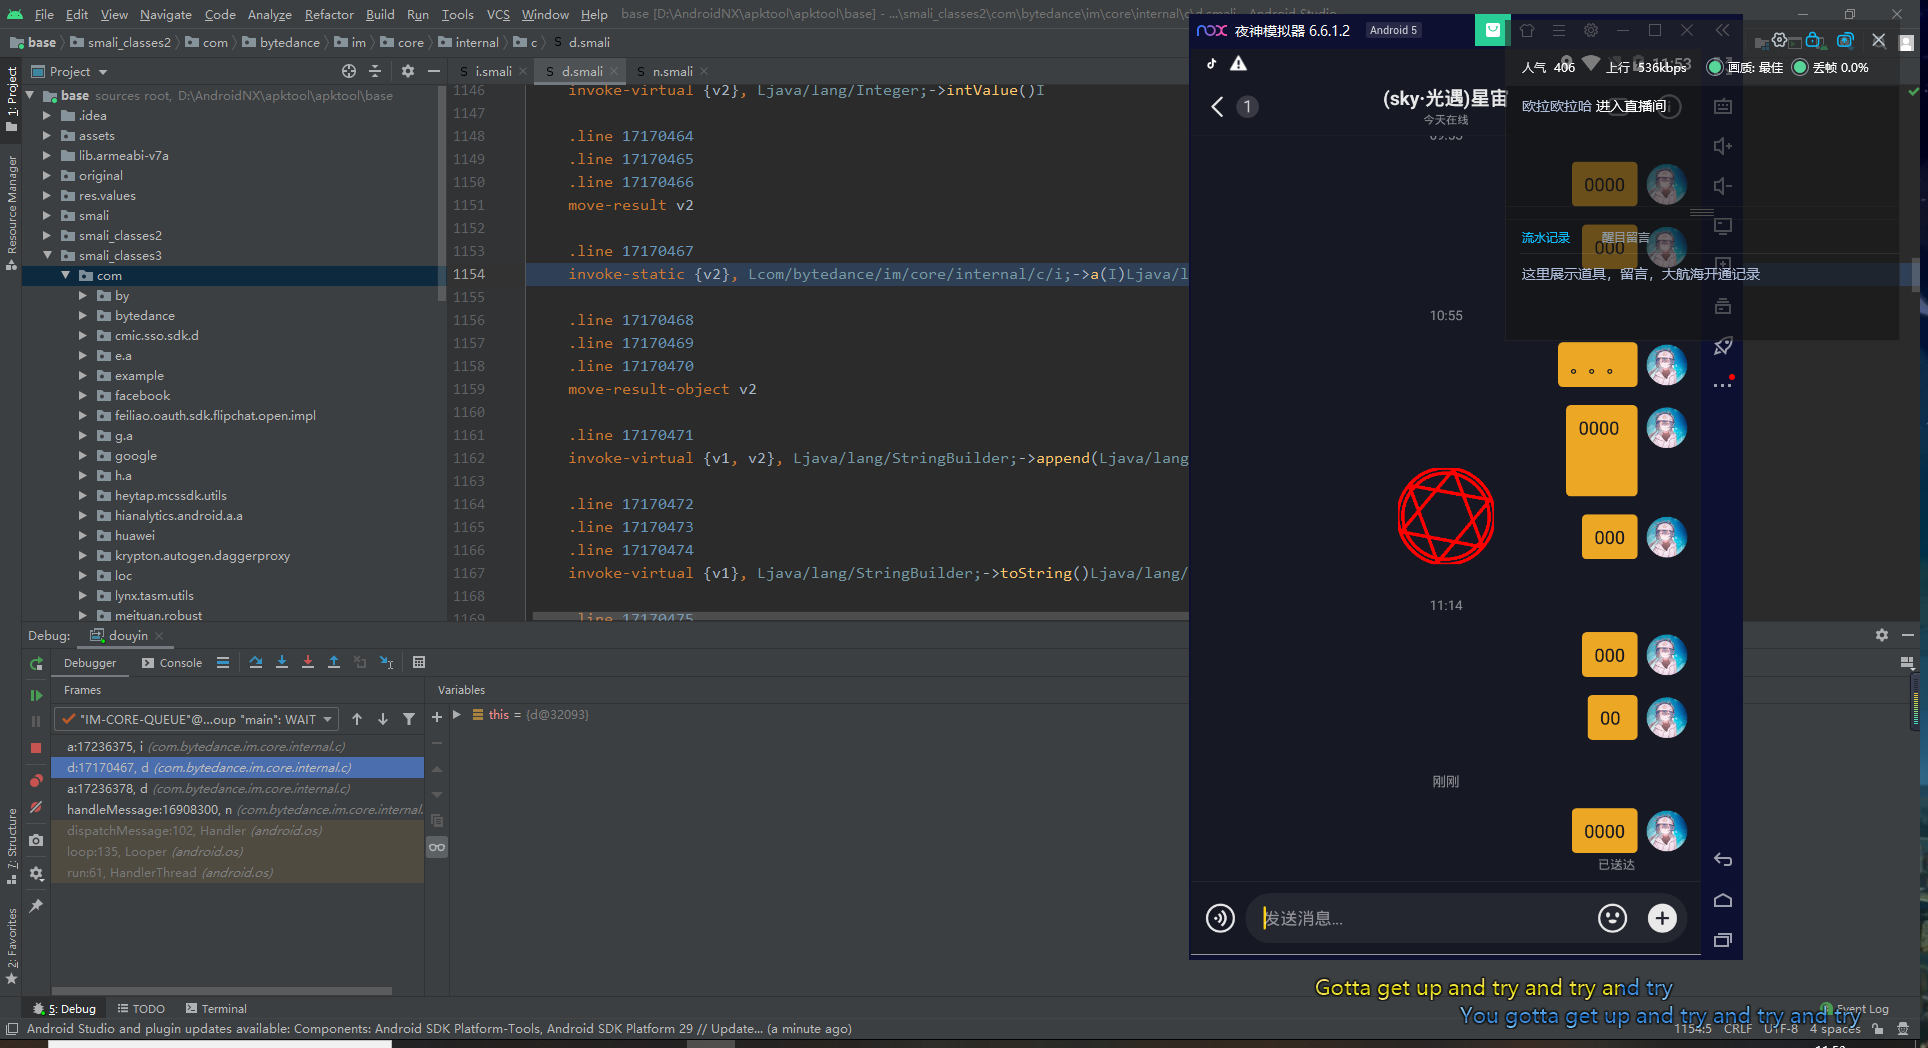Screen dimensions: 1928x1048
Task: Click Evaluate Expression calculator icon
Action: 419,662
